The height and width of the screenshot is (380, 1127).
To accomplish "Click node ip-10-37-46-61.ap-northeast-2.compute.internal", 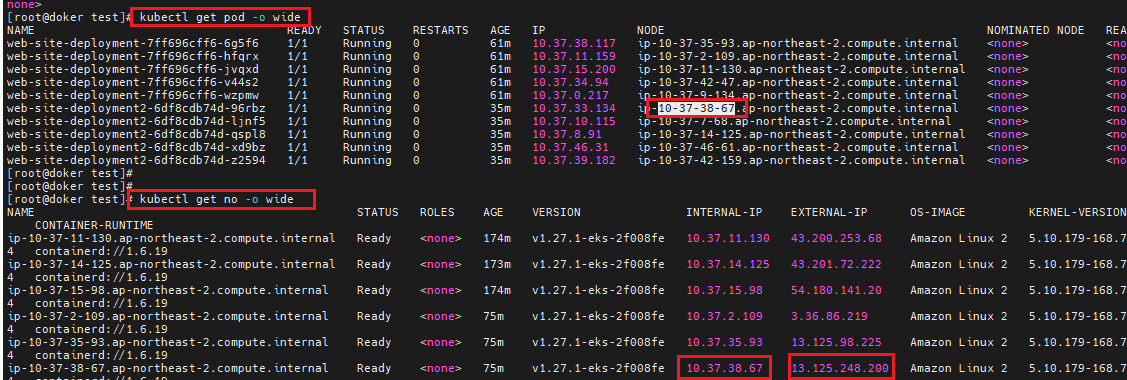I will coord(798,147).
